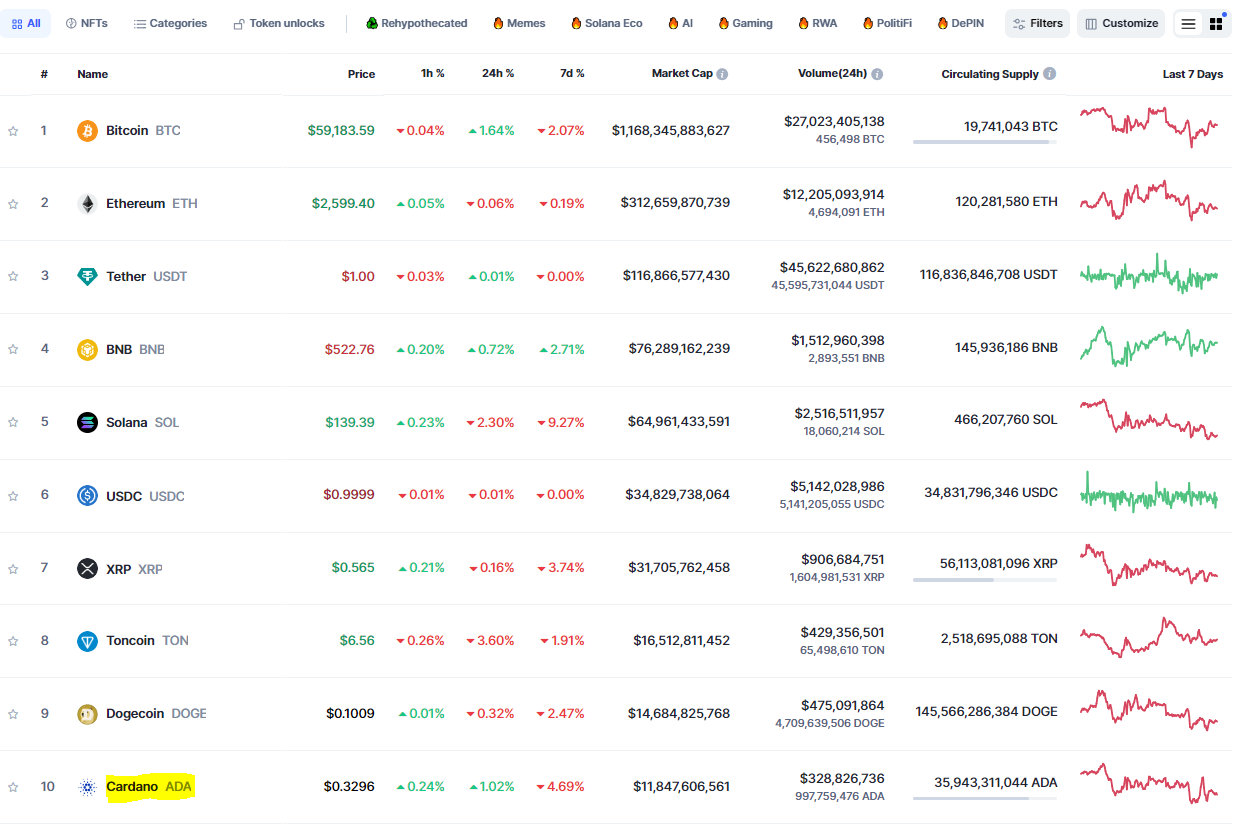This screenshot has width=1244, height=825.
Task: Click the Tether coin icon
Action: click(x=88, y=277)
